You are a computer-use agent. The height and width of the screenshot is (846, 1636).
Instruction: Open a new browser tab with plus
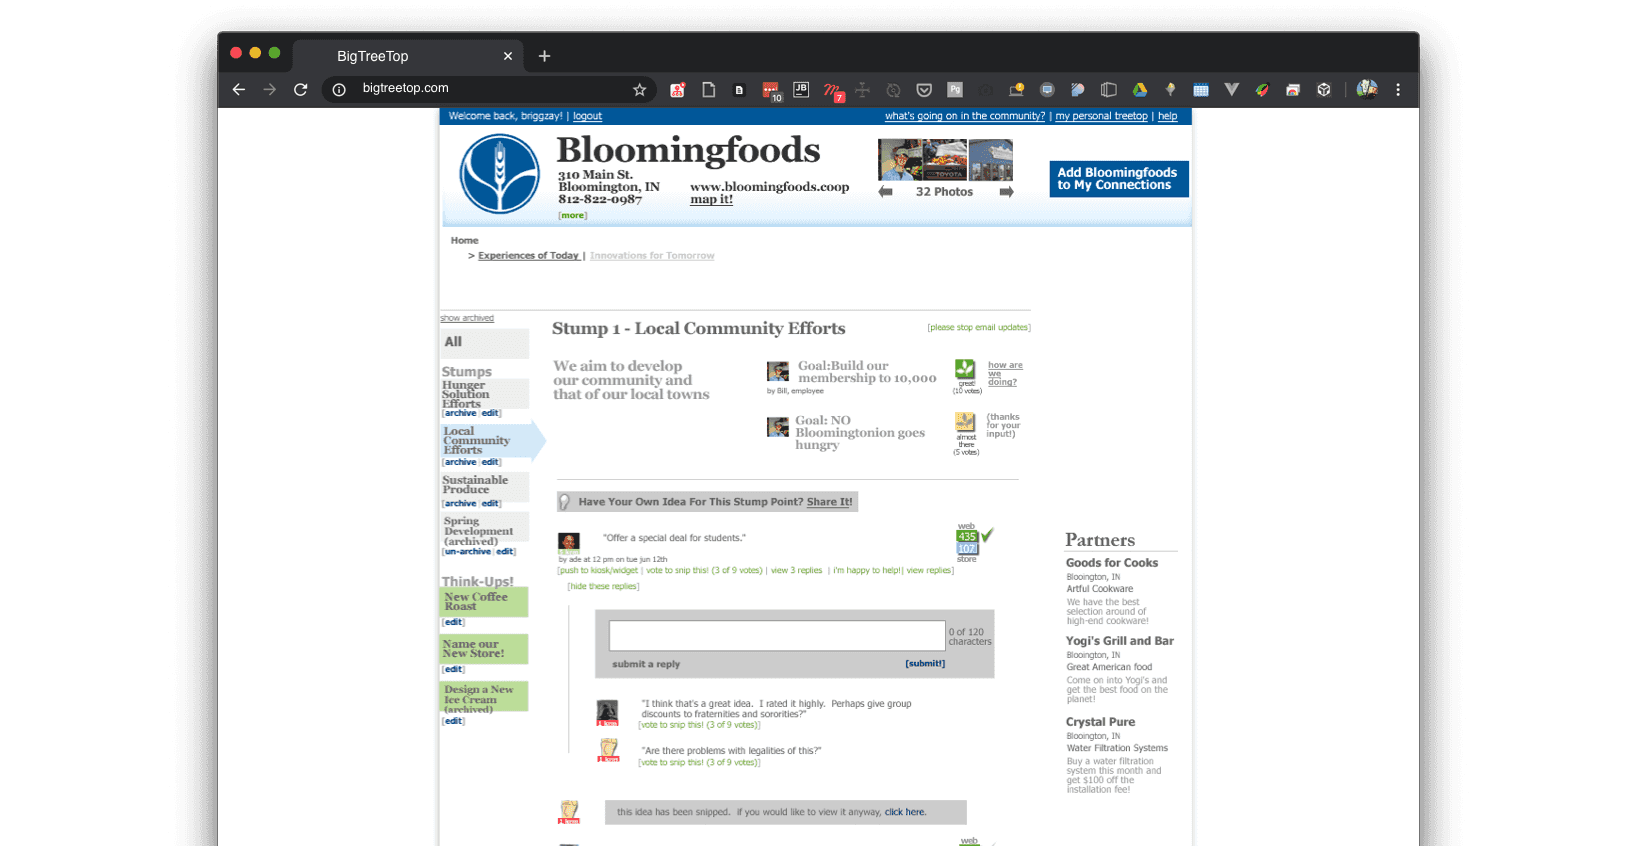[x=544, y=56]
